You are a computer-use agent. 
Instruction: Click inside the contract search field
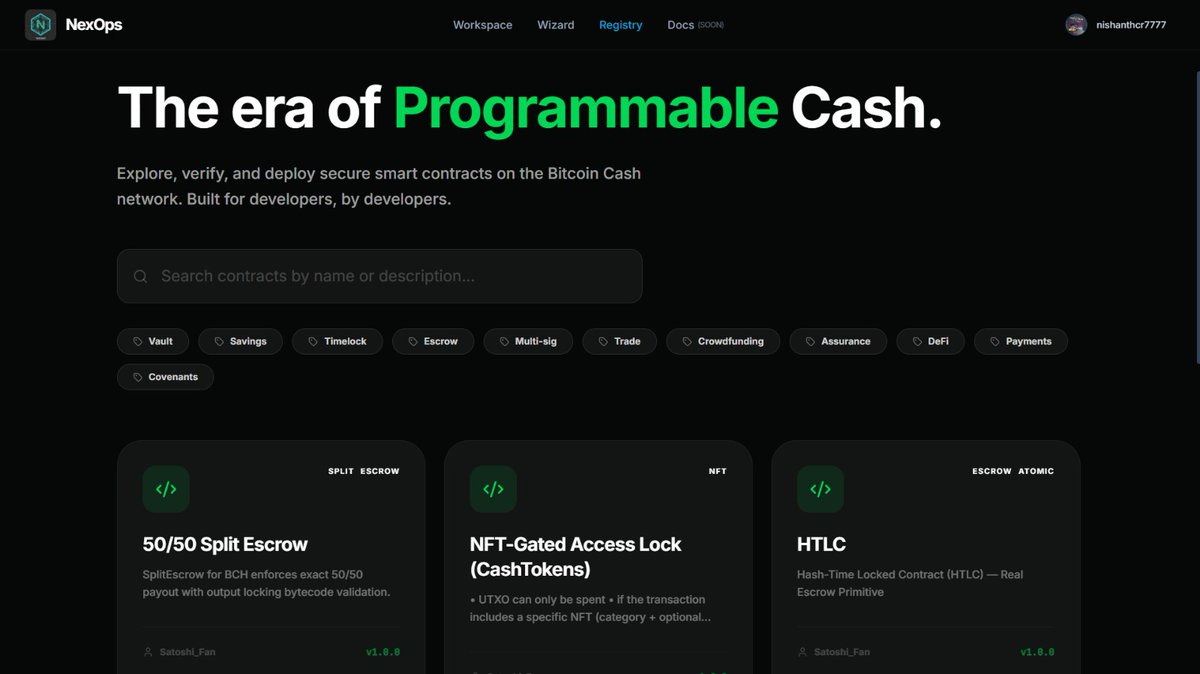click(380, 276)
